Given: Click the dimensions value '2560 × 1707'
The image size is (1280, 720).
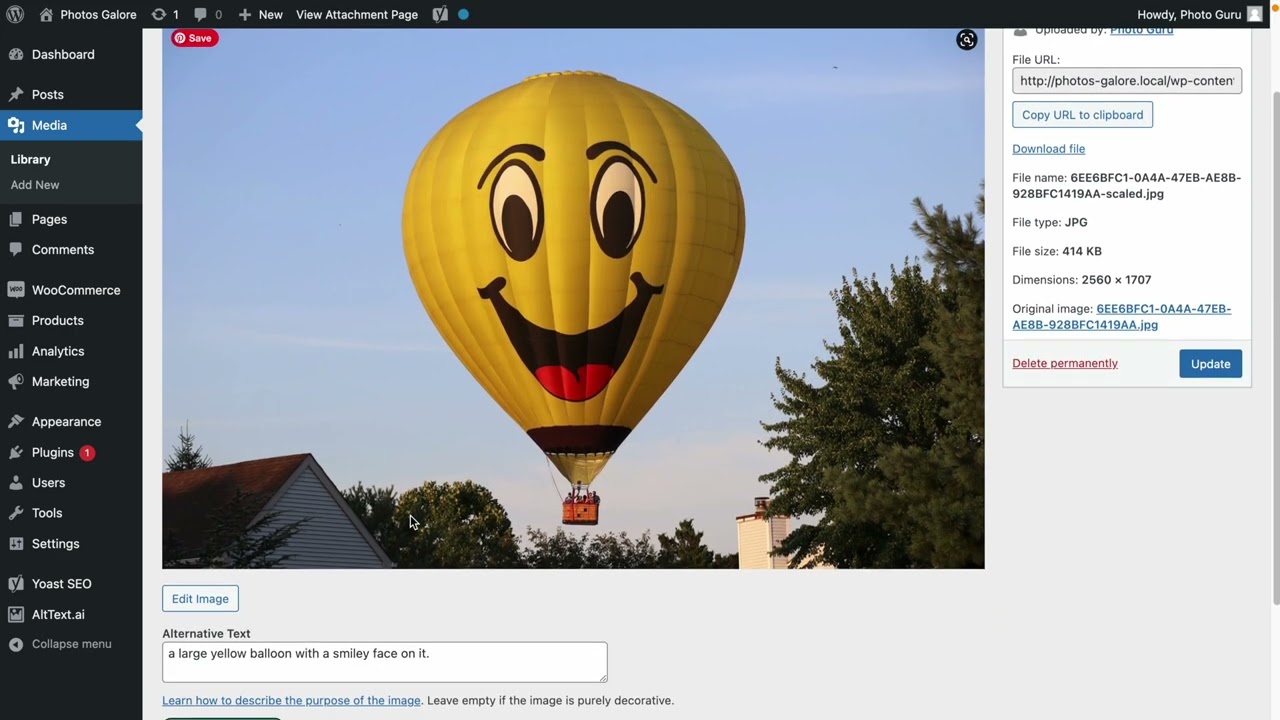Looking at the screenshot, I should point(1116,280).
